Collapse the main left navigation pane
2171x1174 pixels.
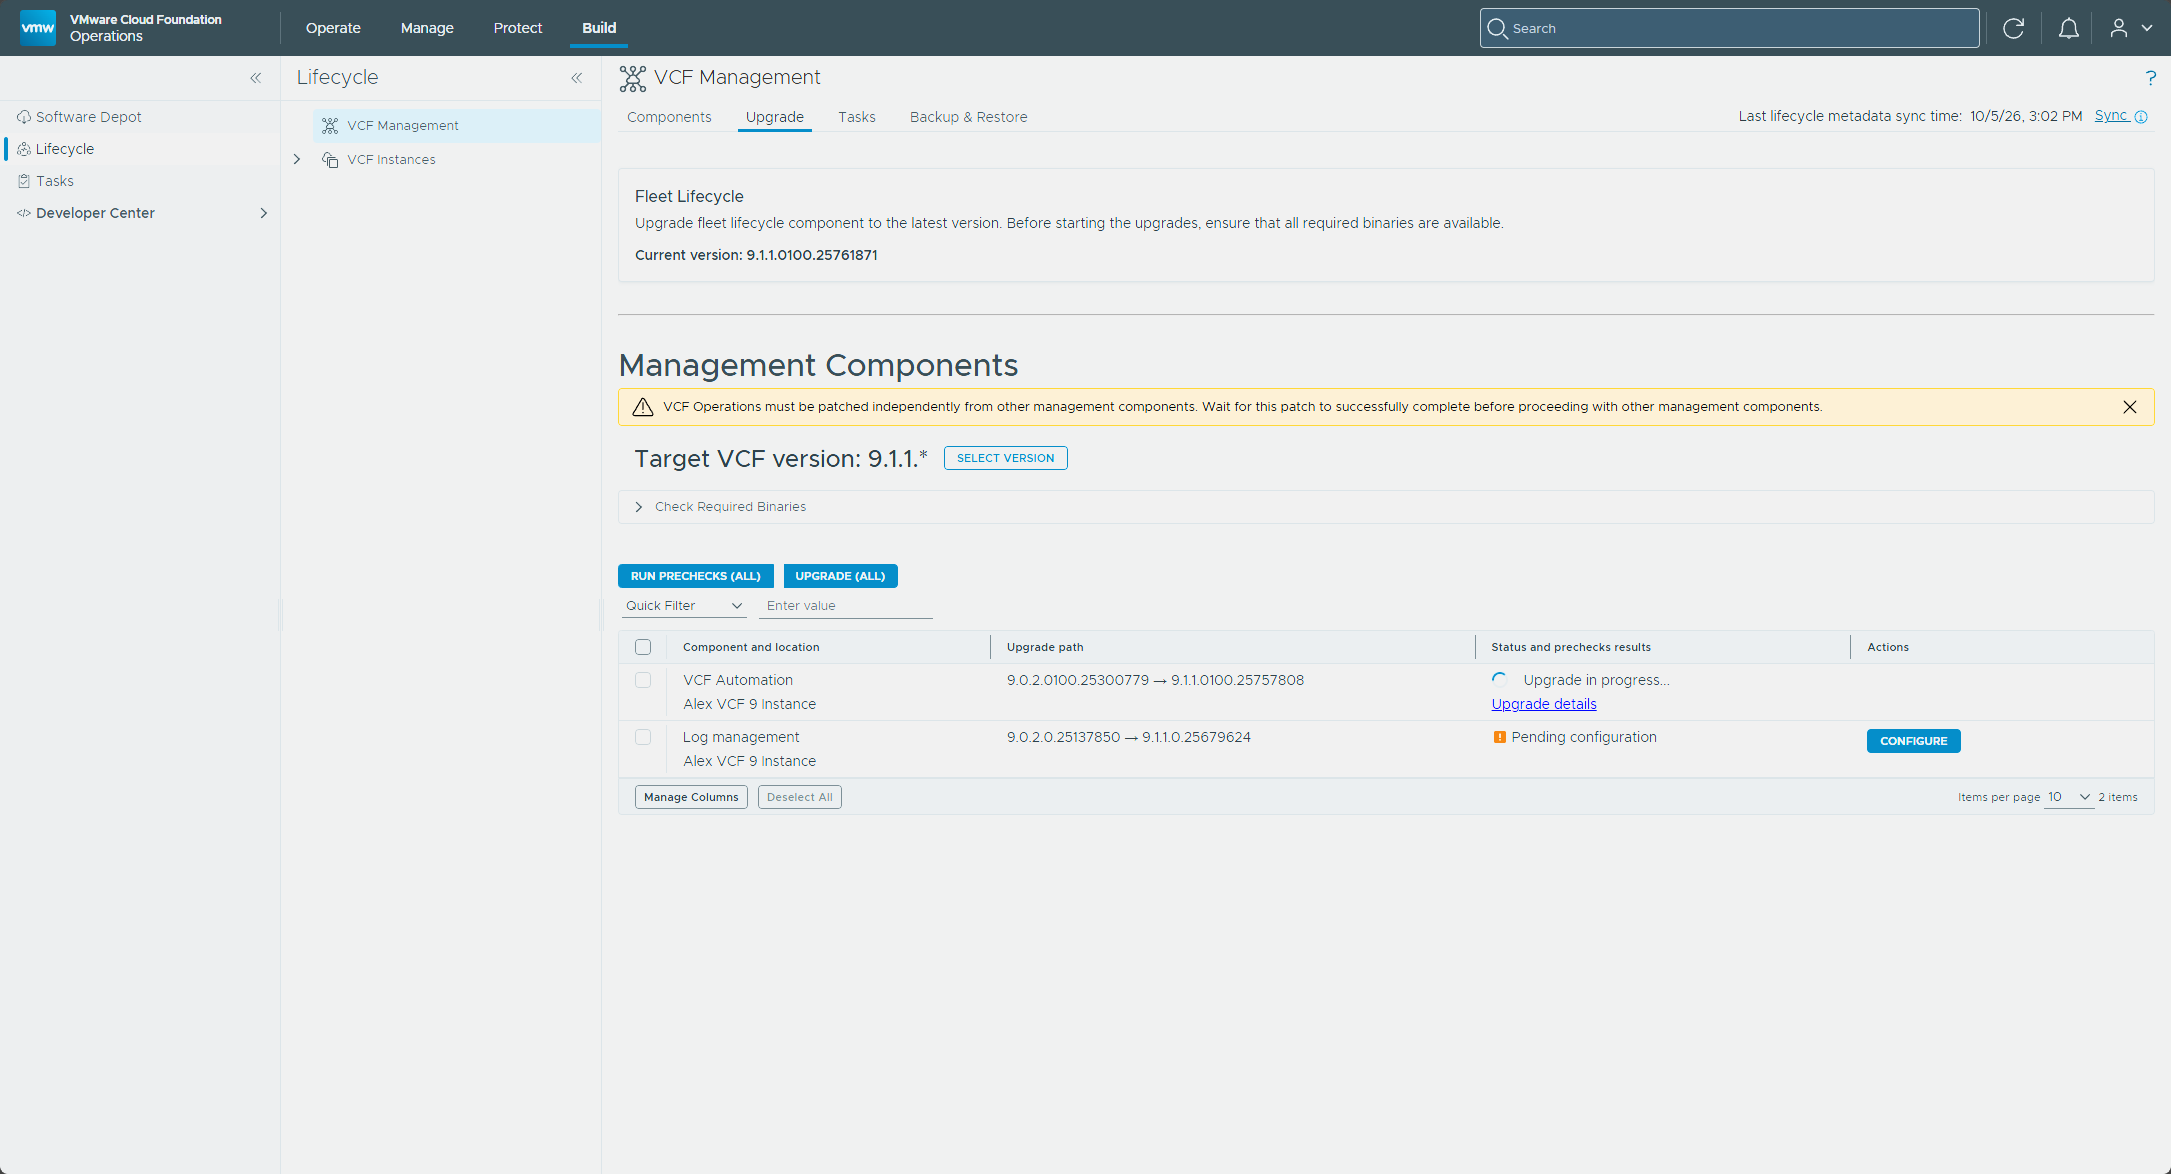[x=256, y=78]
